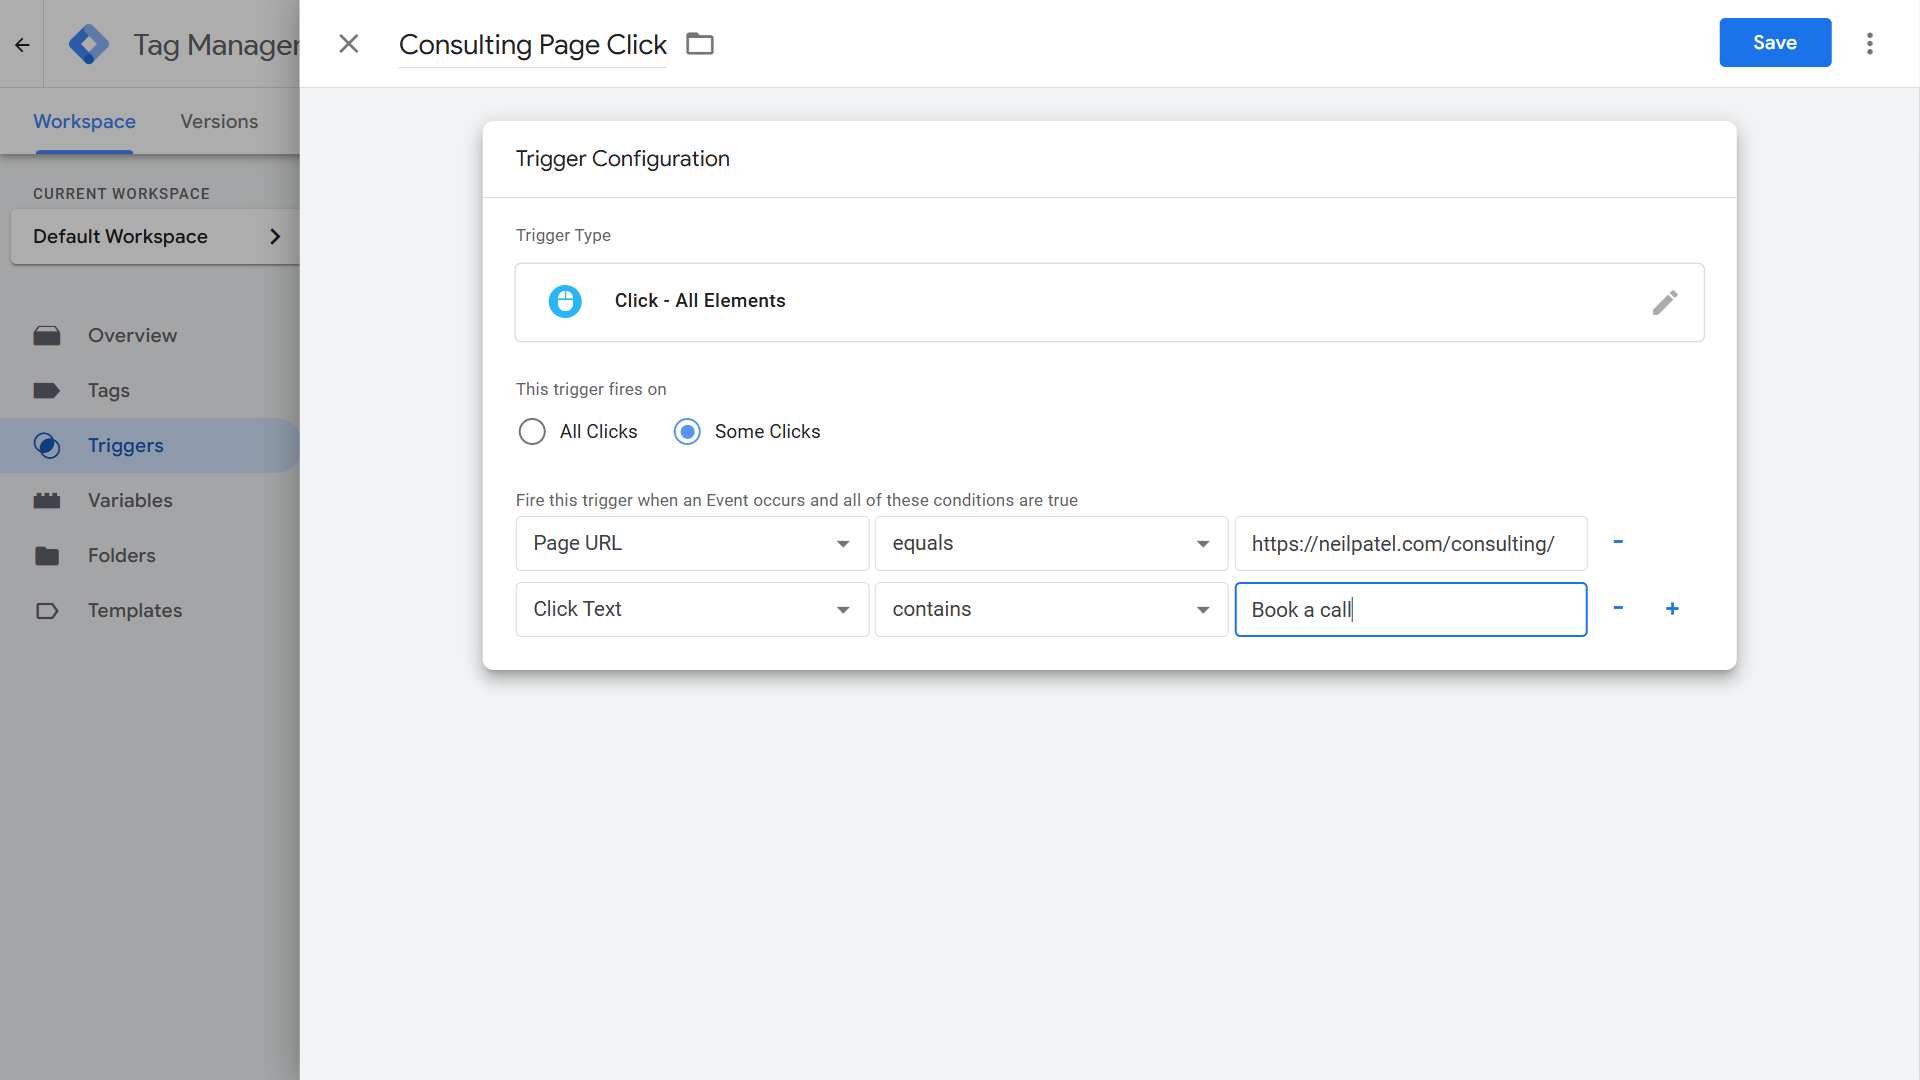
Task: Open the equals operator dropdown
Action: coord(1051,543)
